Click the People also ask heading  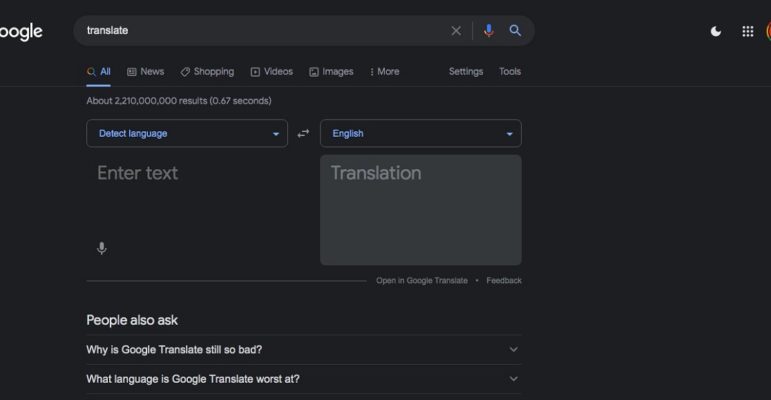[132, 320]
